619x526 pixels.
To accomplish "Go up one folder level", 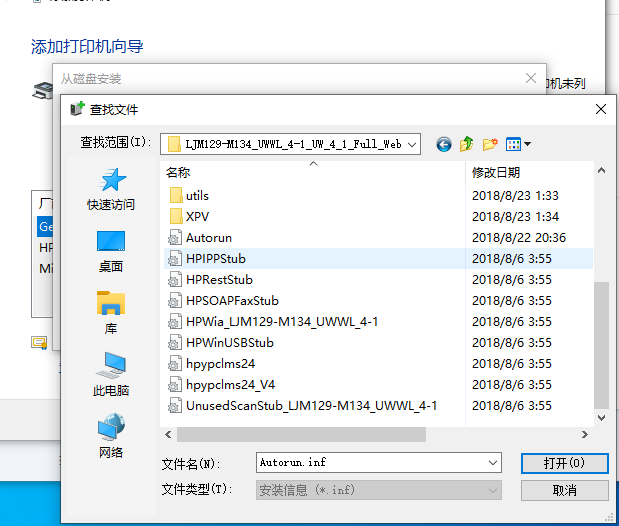I will click(467, 144).
